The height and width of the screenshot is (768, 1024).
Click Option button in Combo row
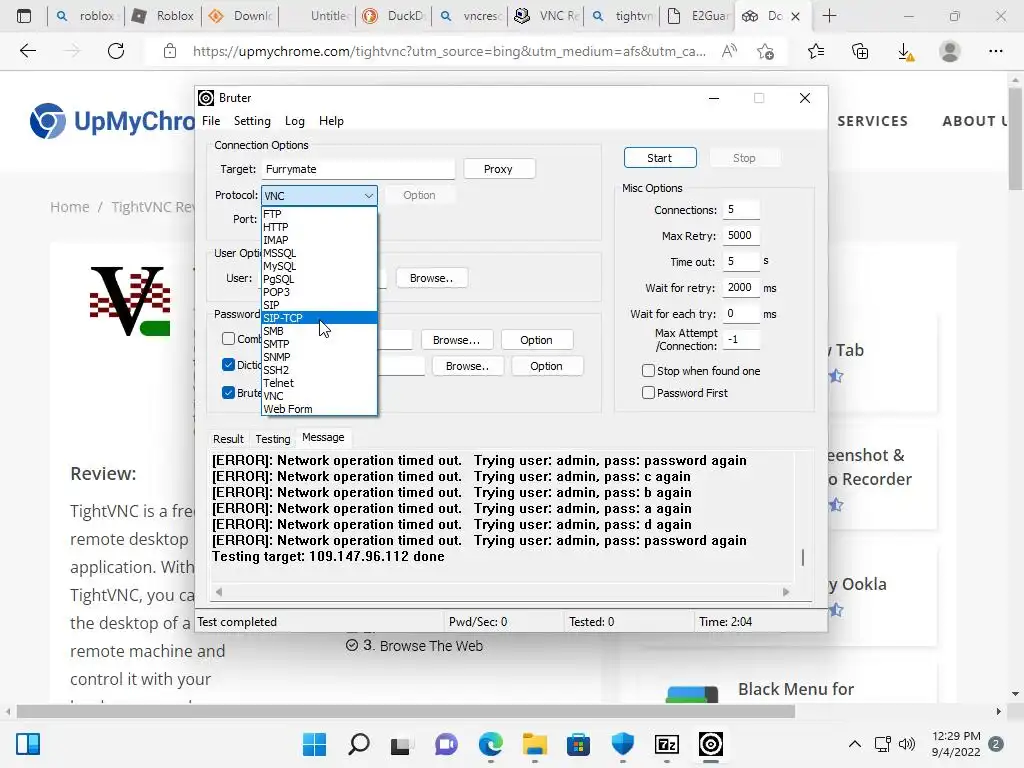point(536,340)
